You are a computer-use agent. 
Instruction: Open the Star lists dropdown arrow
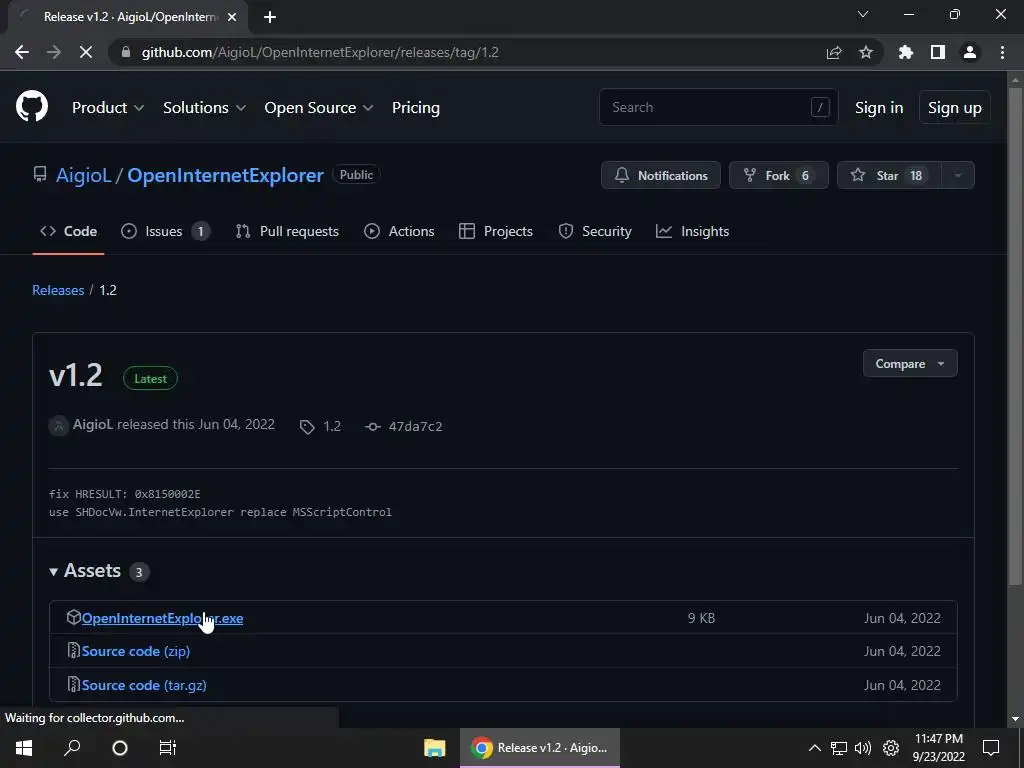(958, 175)
